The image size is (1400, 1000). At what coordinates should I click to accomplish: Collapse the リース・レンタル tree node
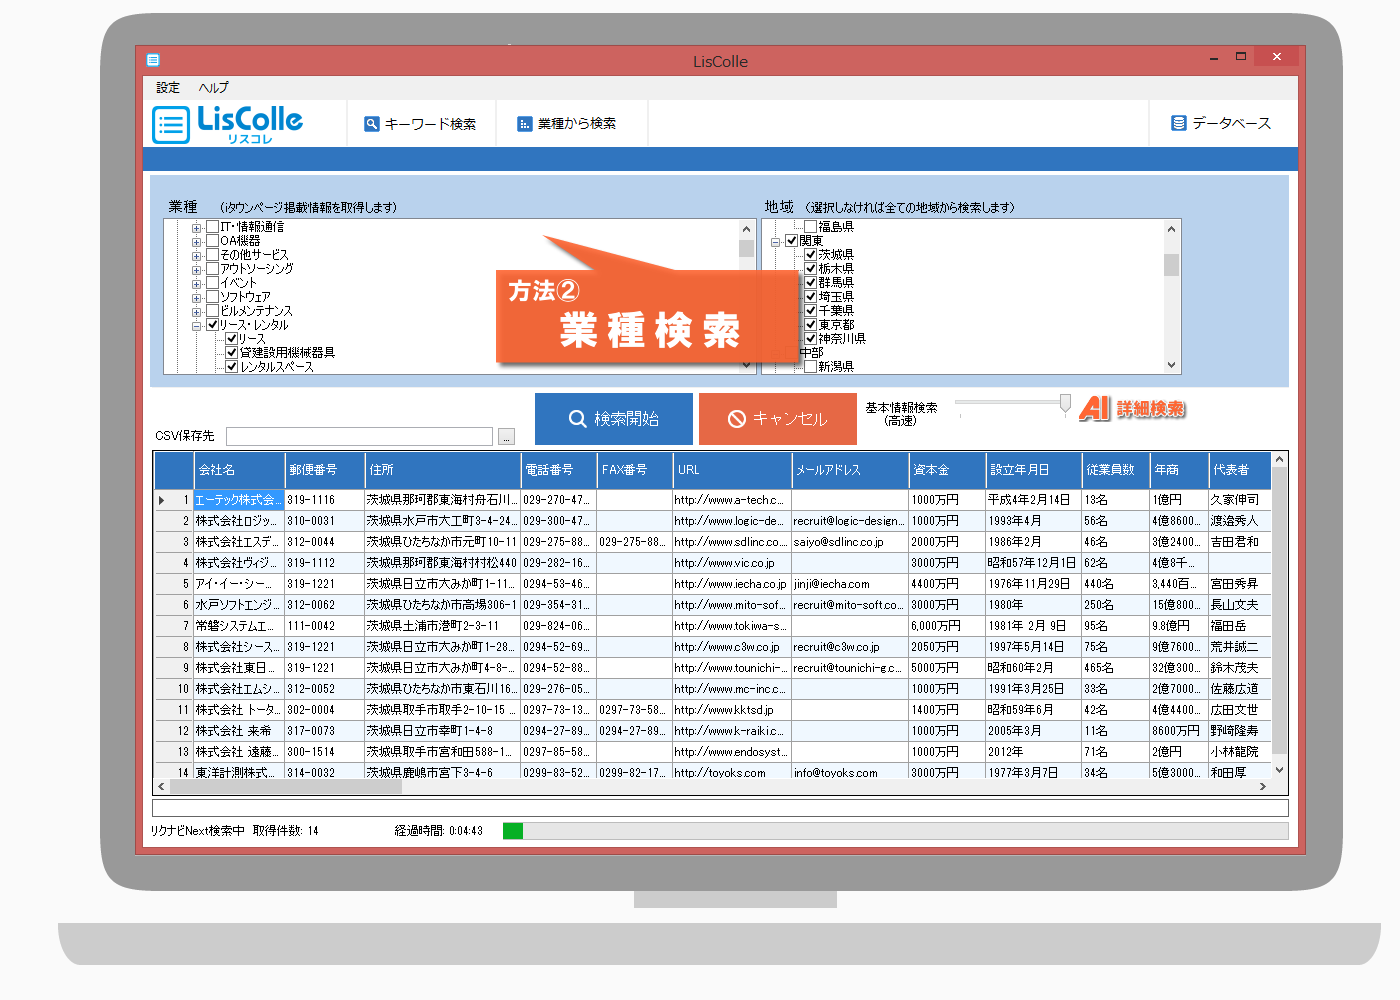point(197,326)
